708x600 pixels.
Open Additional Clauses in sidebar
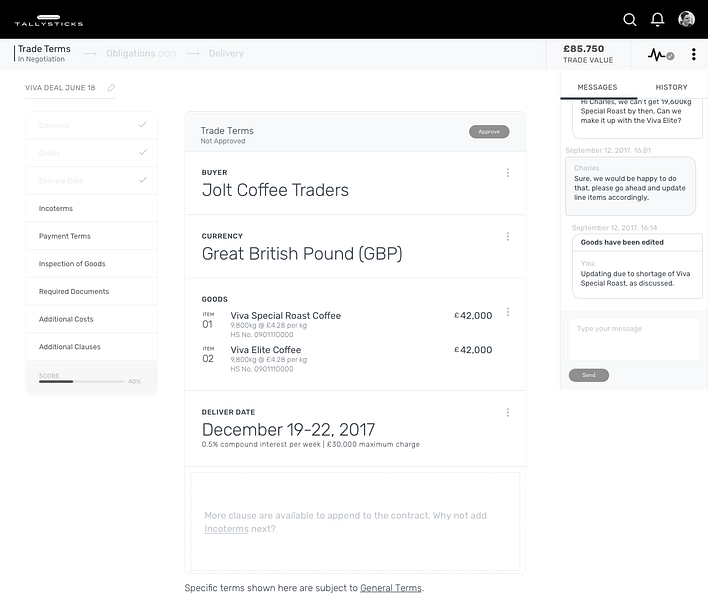coord(92,347)
